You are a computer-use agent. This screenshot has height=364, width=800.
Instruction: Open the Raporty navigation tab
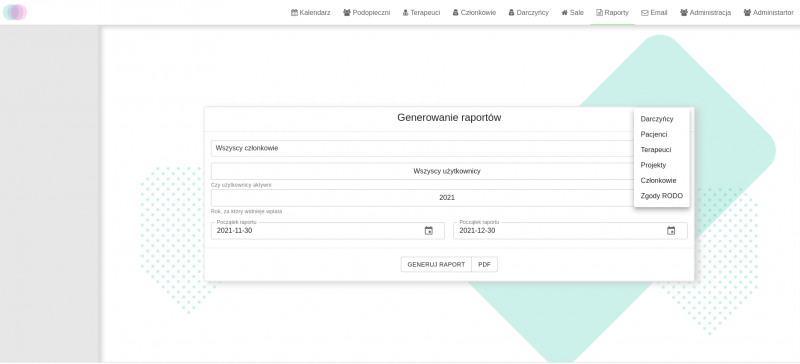coord(612,12)
